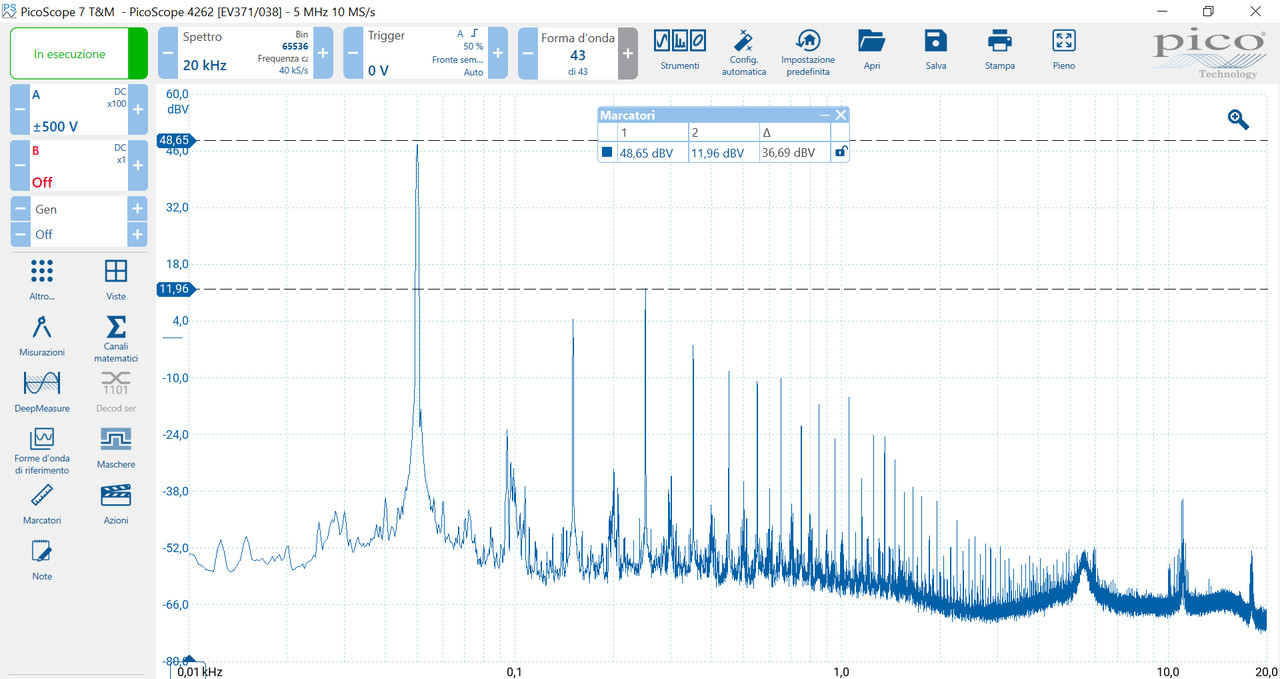Open the Viste views layout
The height and width of the screenshot is (679, 1280).
pyautogui.click(x=116, y=280)
